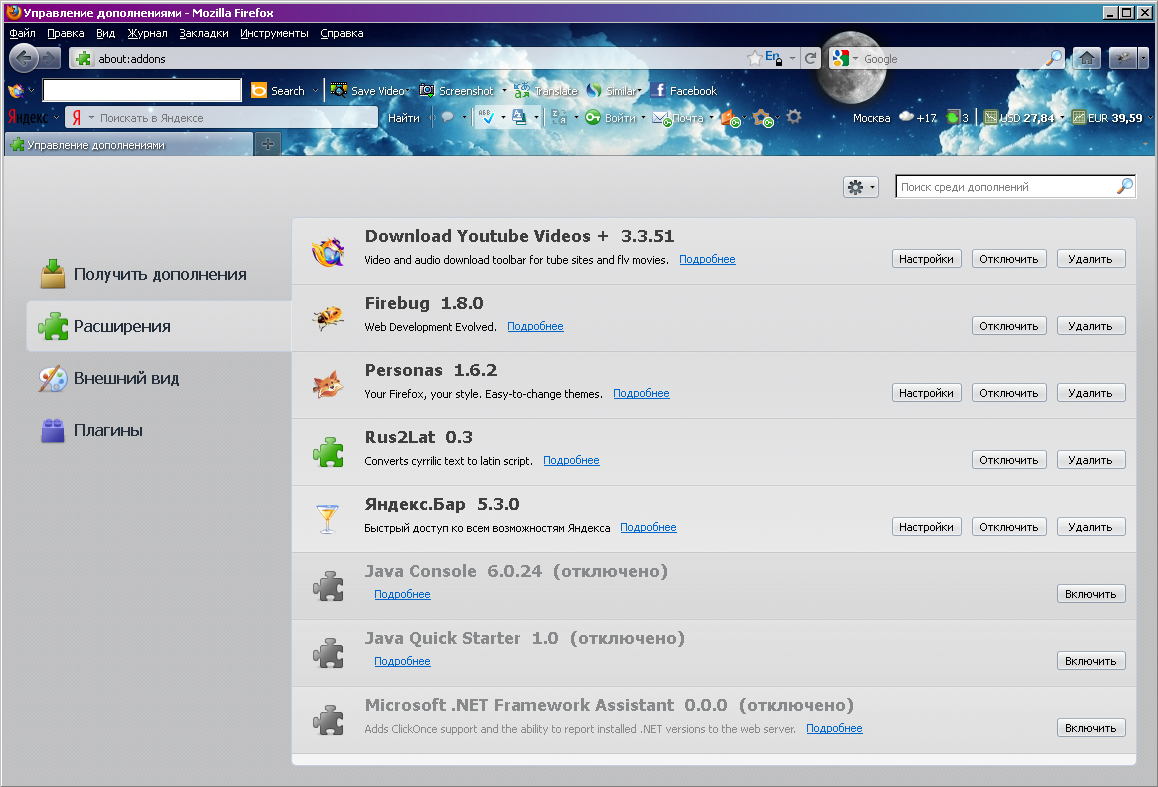Click the Screenshot toolbar button

coord(457,91)
